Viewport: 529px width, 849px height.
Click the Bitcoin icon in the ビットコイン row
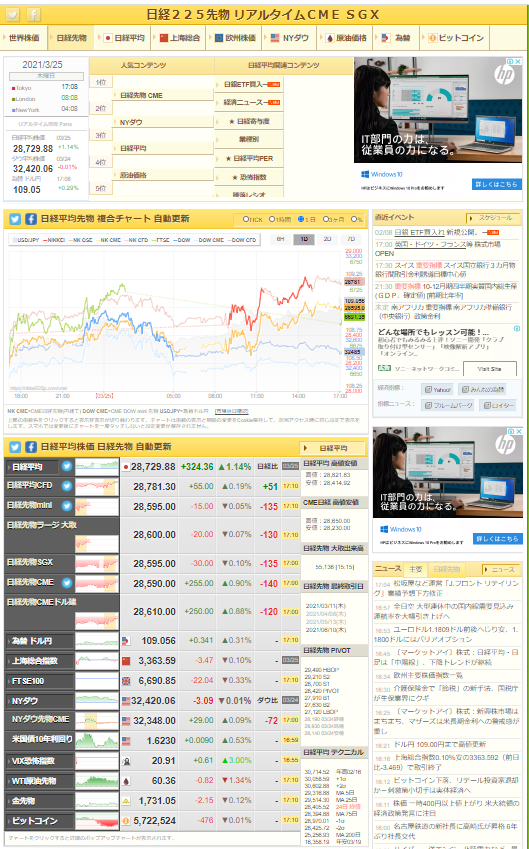[x=126, y=820]
